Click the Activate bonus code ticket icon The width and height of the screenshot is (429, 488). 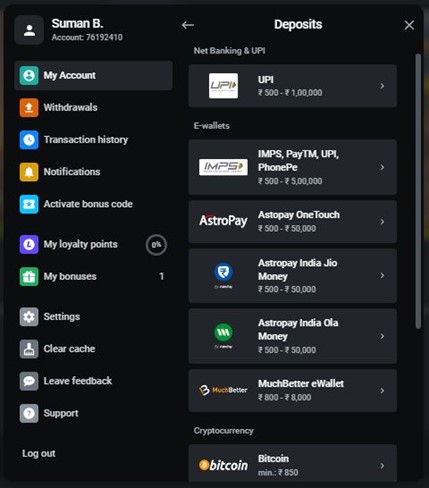(29, 204)
